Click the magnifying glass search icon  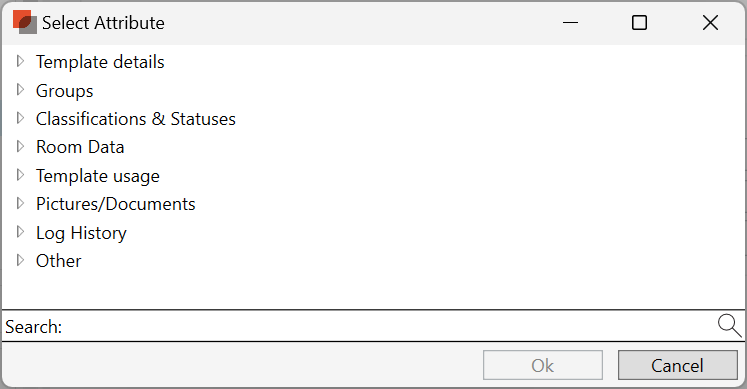click(x=729, y=326)
